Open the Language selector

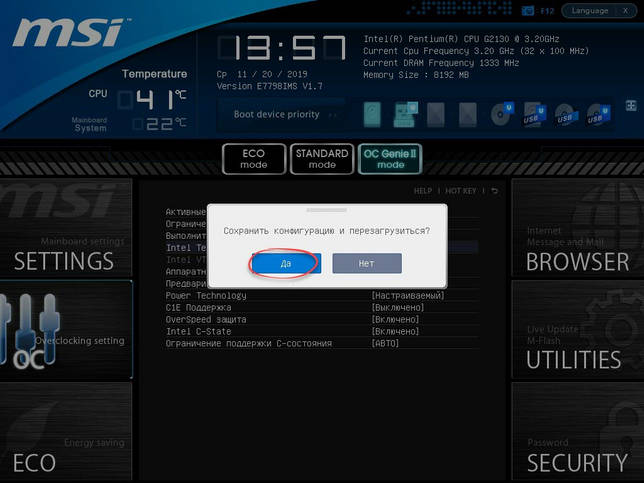tap(590, 11)
